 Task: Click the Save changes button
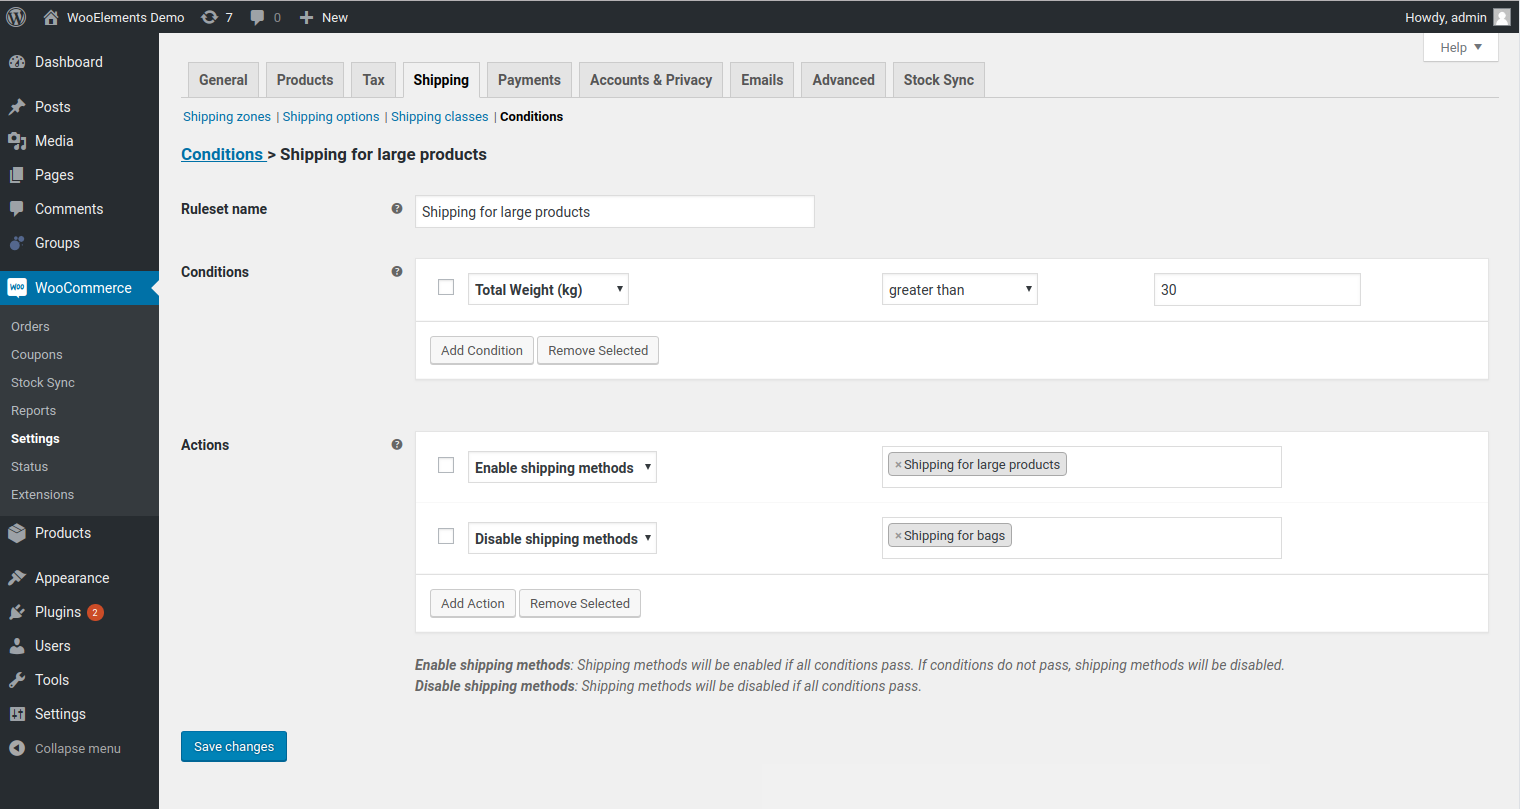point(234,747)
